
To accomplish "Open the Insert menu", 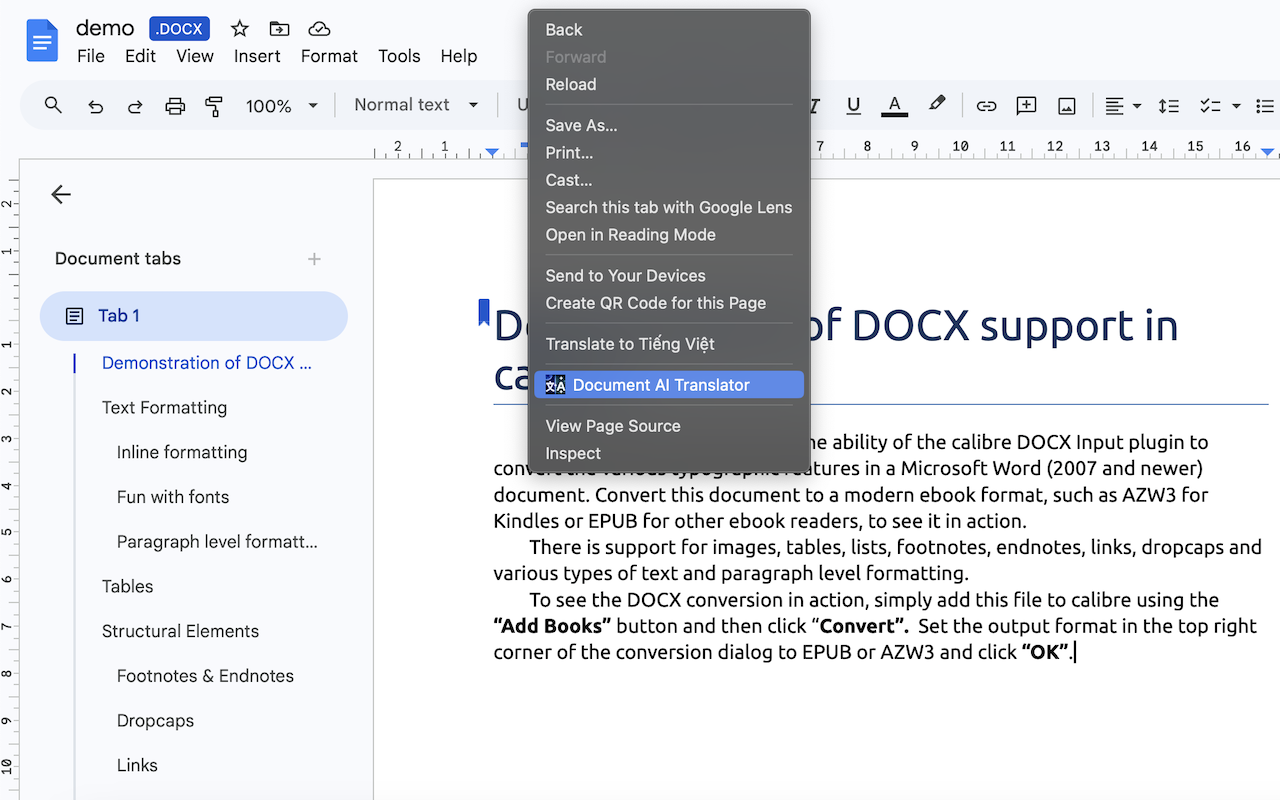I will click(x=257, y=56).
